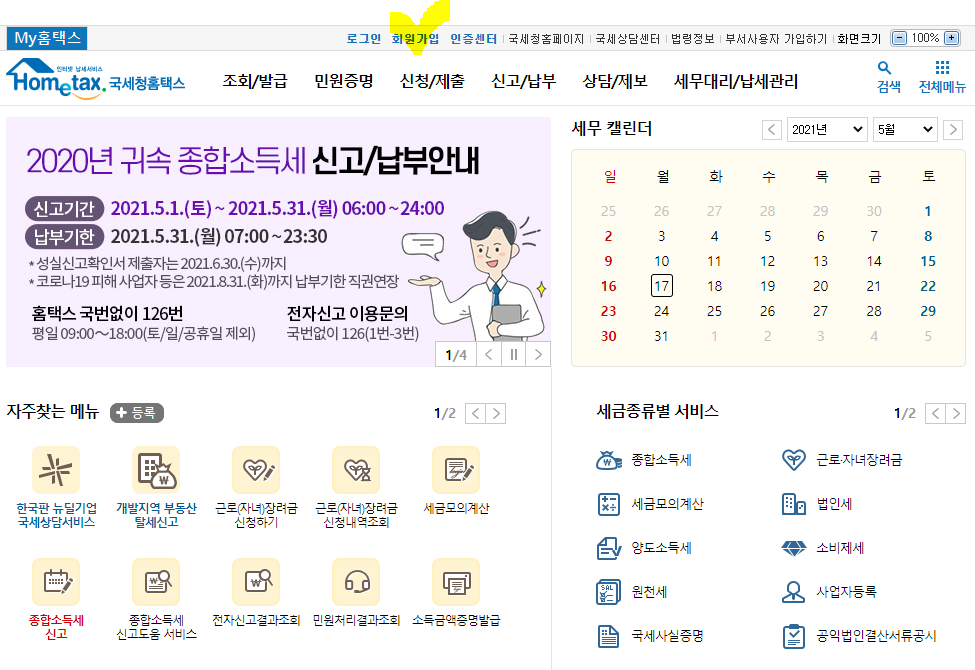Select 법인세 building icon service
The height and width of the screenshot is (670, 975).
coord(816,504)
